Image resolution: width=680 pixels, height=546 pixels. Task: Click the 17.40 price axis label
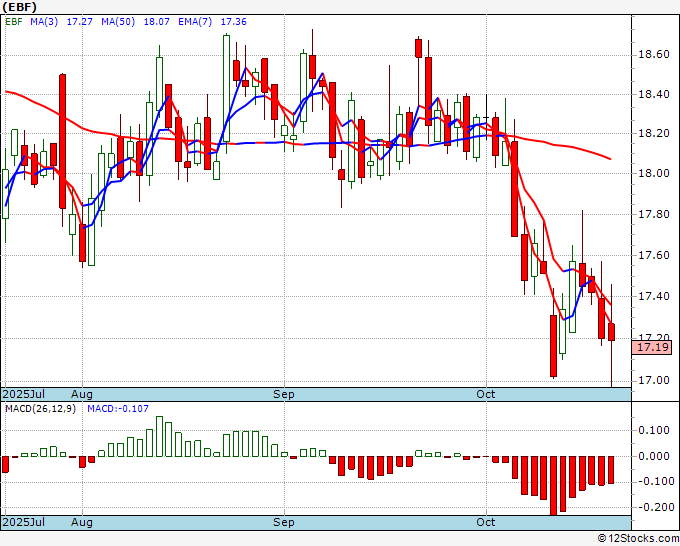(x=654, y=297)
